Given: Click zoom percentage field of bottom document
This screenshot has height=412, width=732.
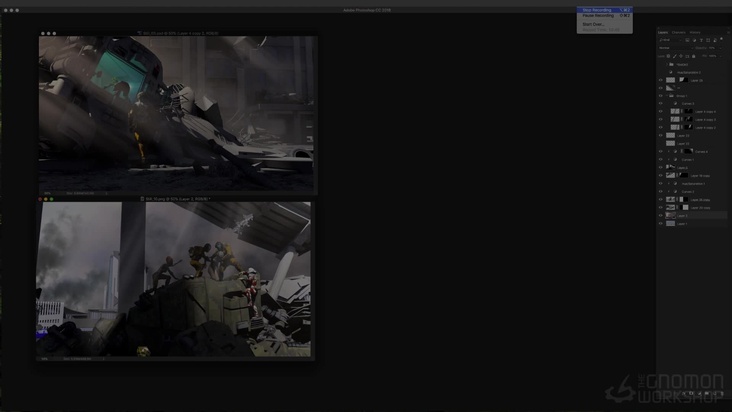Looking at the screenshot, I should click(45, 359).
